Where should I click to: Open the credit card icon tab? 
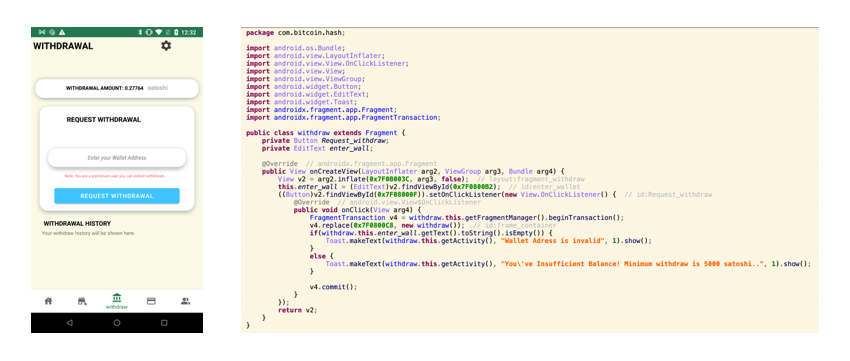pos(151,301)
